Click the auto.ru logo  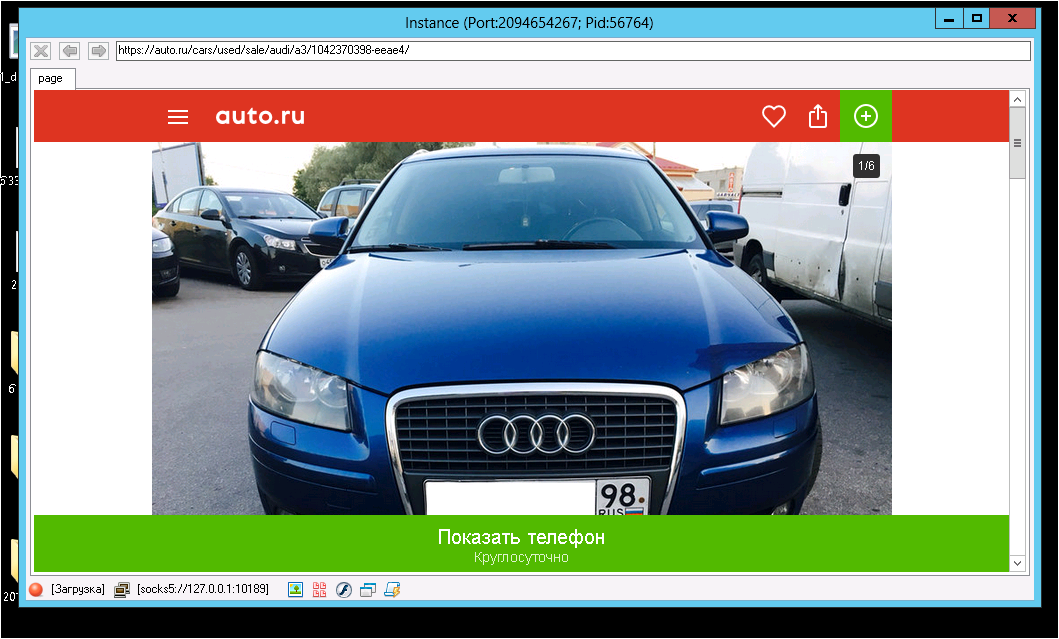click(260, 116)
